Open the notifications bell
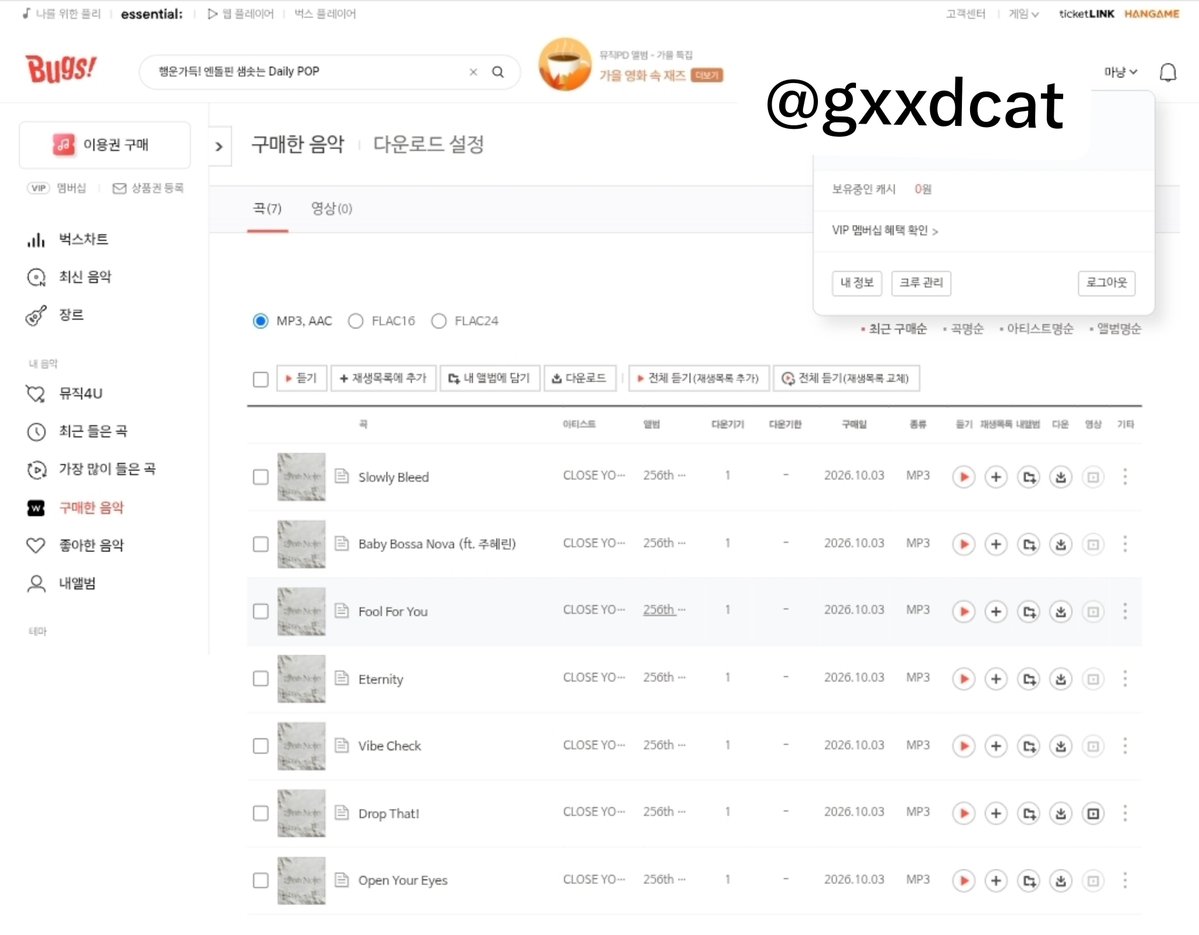 [x=1168, y=73]
